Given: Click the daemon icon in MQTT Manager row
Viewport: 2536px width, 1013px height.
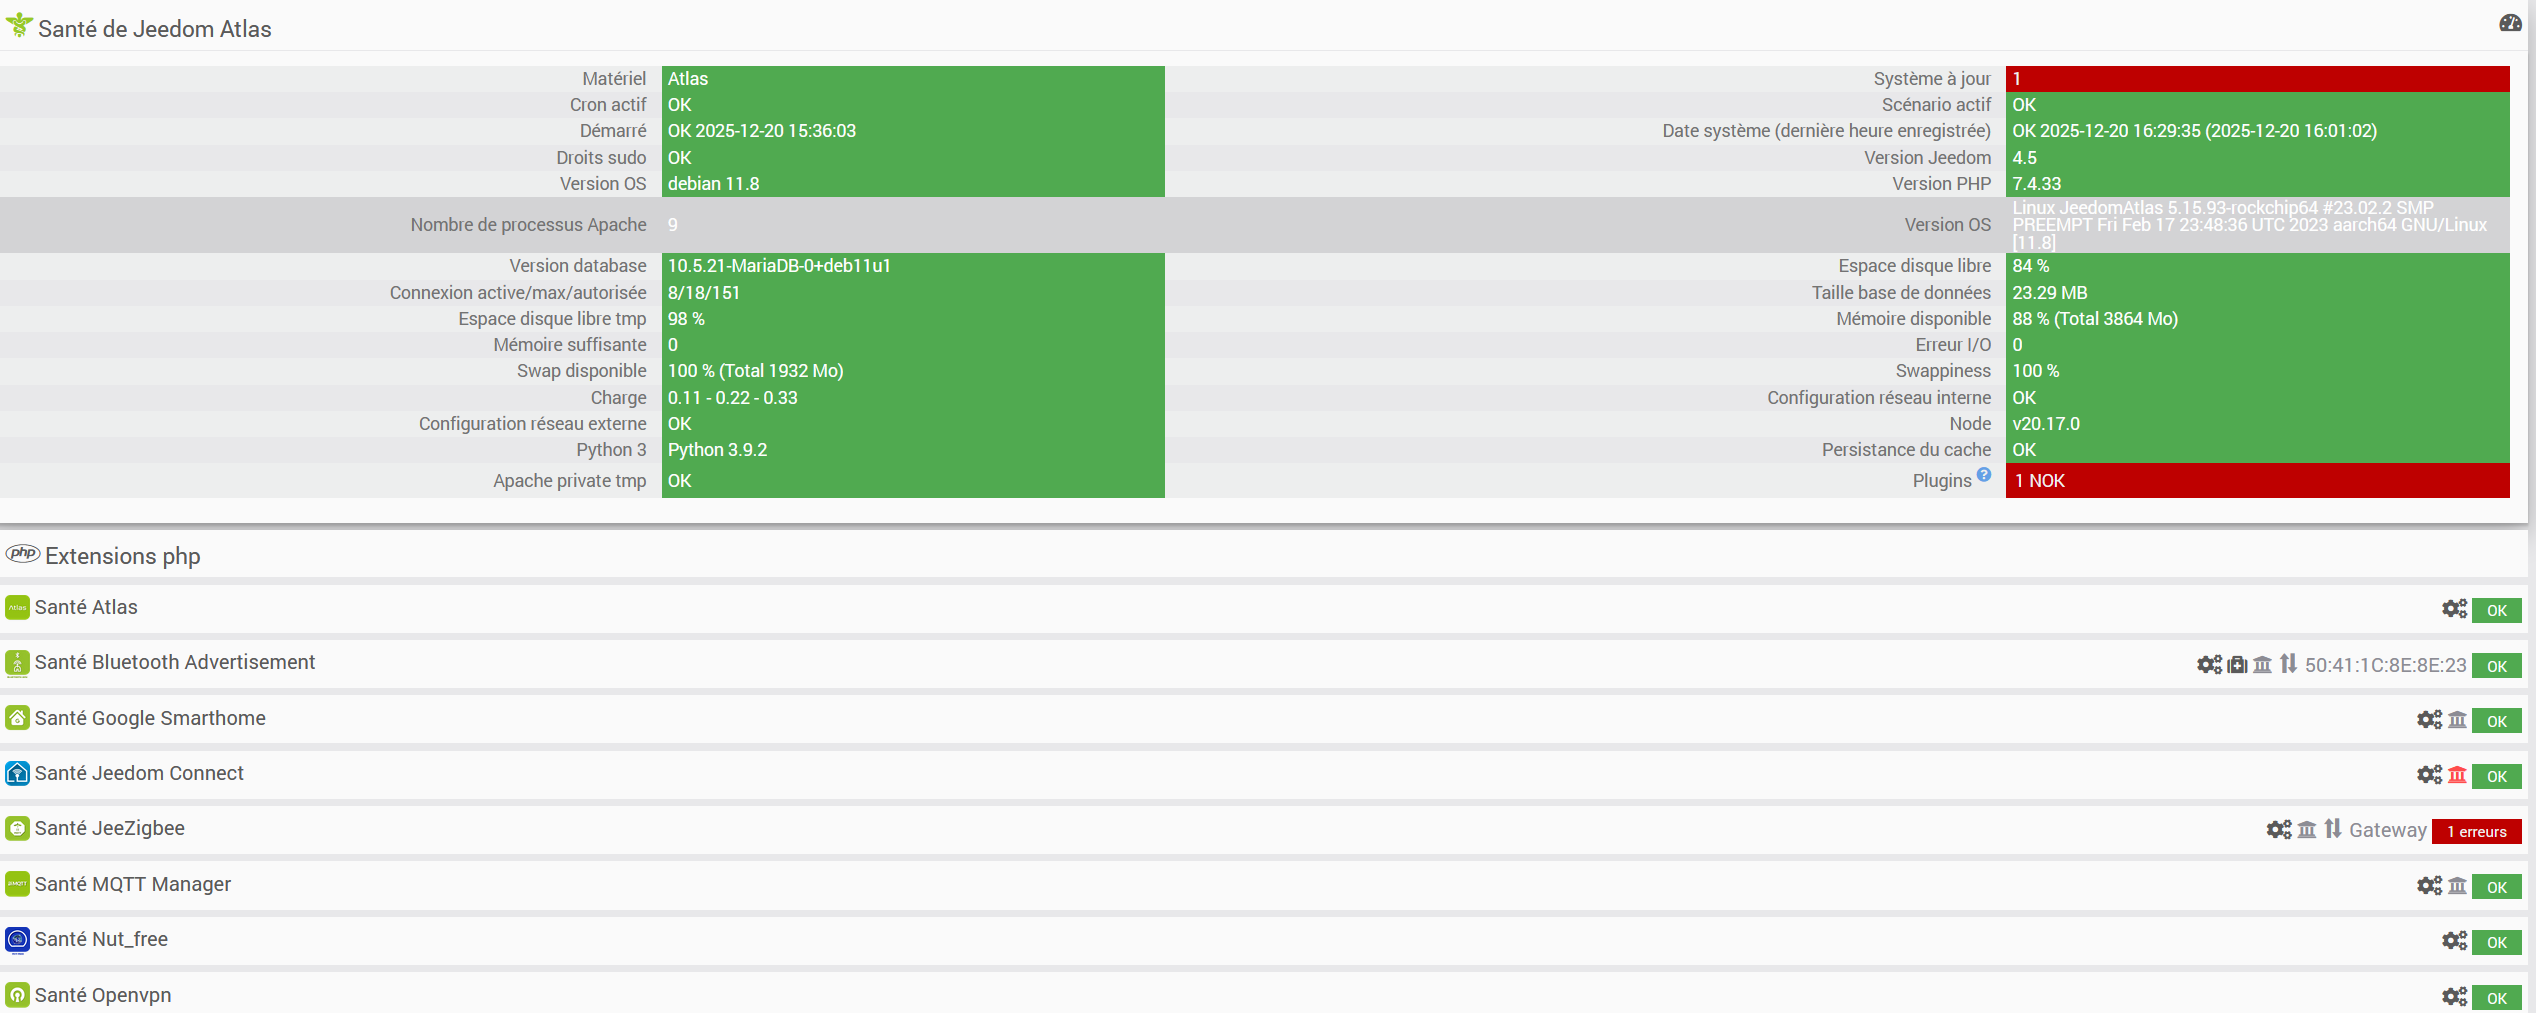Looking at the screenshot, I should click(2457, 886).
